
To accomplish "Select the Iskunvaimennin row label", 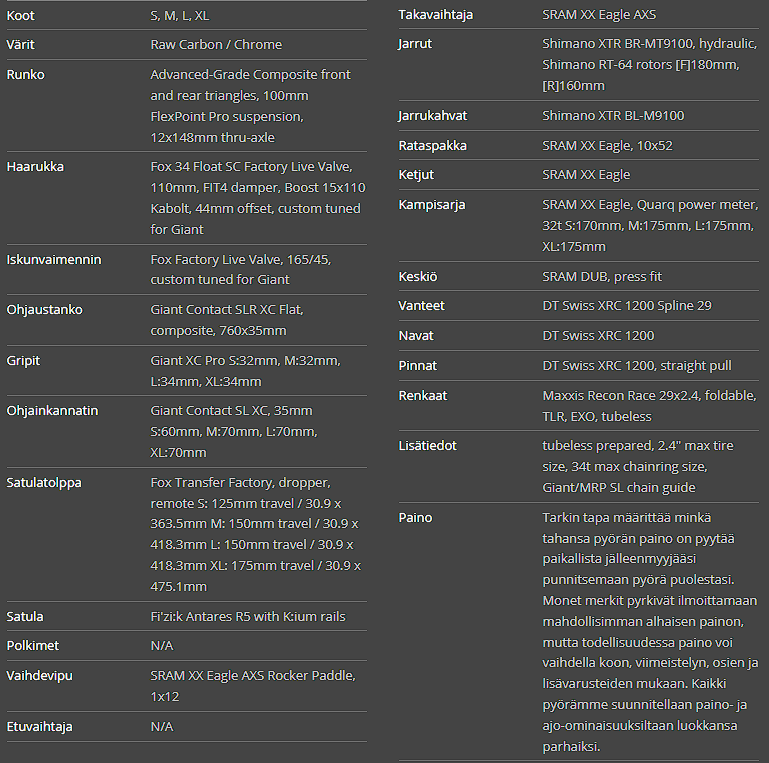I will [54, 260].
